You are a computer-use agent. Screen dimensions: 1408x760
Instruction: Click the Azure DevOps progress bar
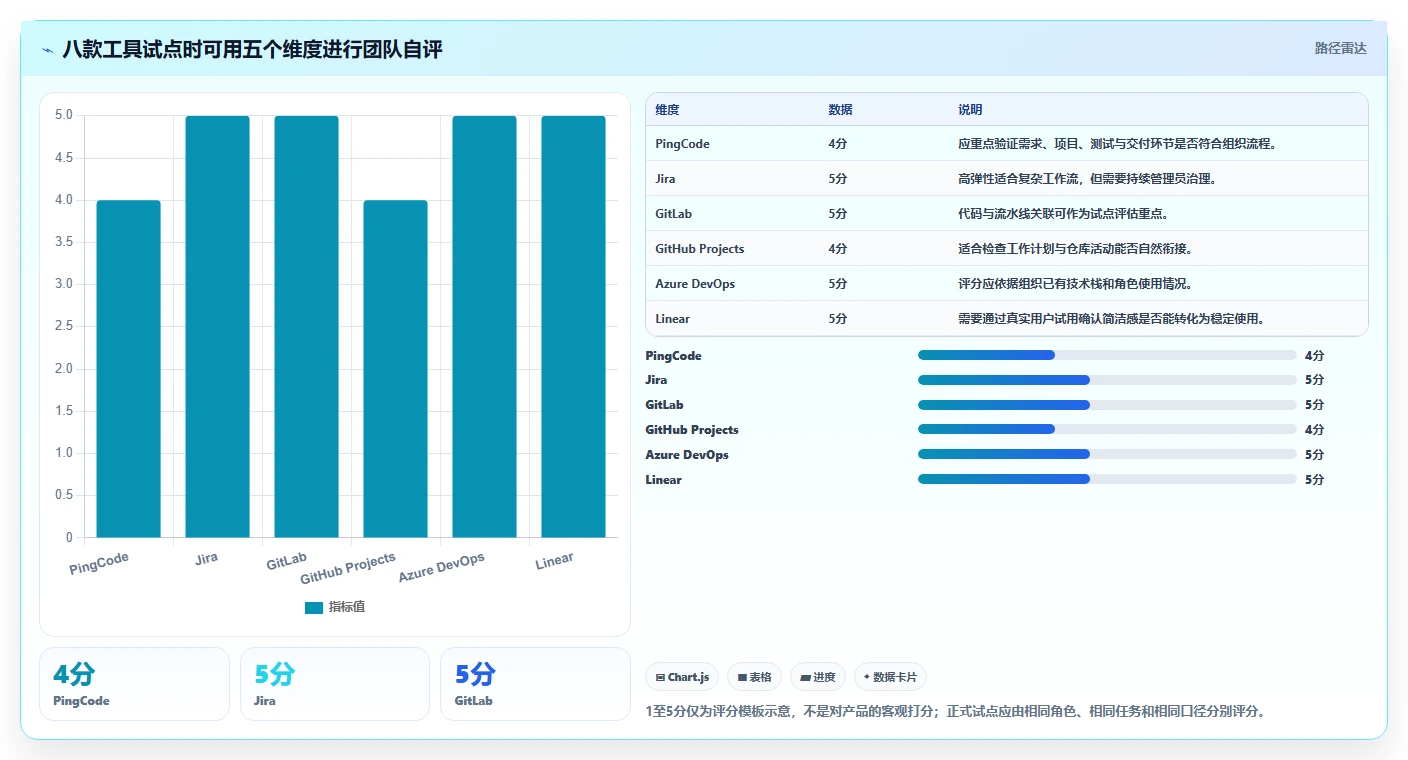(x=1107, y=455)
